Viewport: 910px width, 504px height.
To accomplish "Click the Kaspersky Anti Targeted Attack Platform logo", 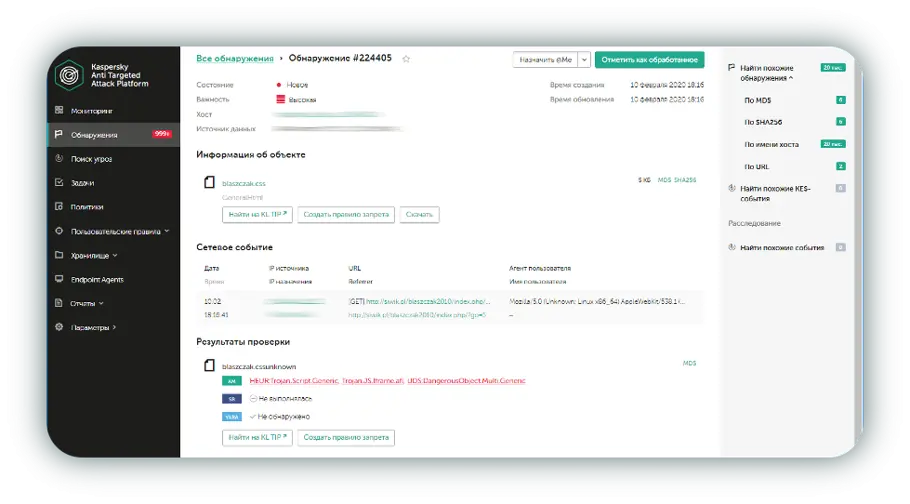I will tap(69, 75).
